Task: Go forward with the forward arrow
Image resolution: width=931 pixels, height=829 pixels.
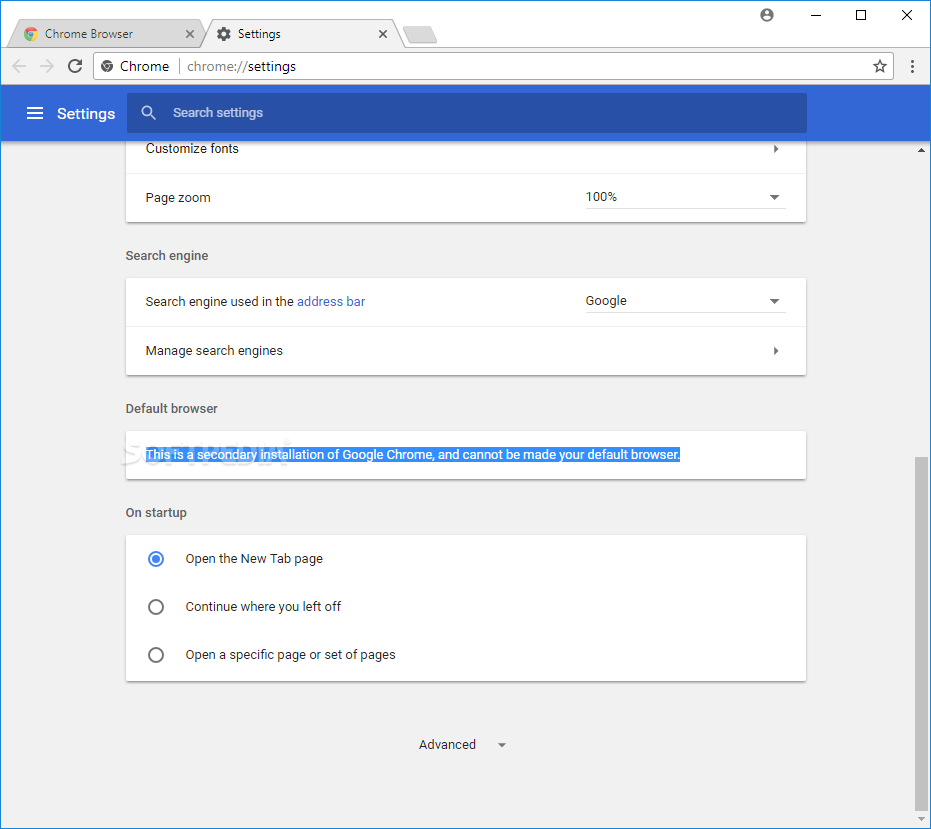Action: click(x=47, y=66)
